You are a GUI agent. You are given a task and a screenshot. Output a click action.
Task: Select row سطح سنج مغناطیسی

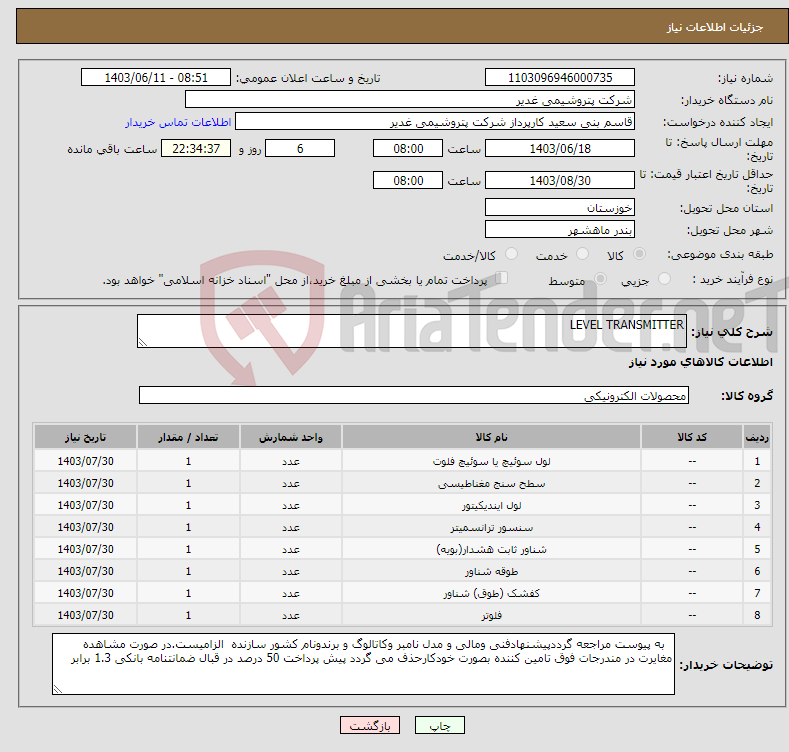click(402, 483)
